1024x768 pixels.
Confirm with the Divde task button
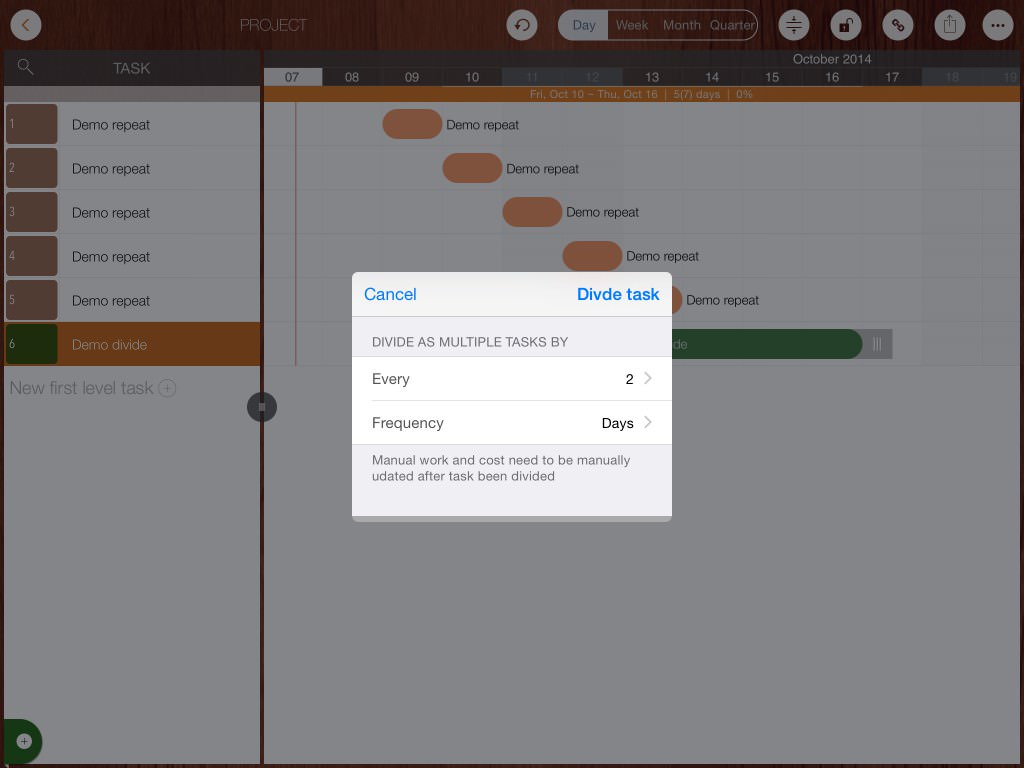pyautogui.click(x=617, y=294)
